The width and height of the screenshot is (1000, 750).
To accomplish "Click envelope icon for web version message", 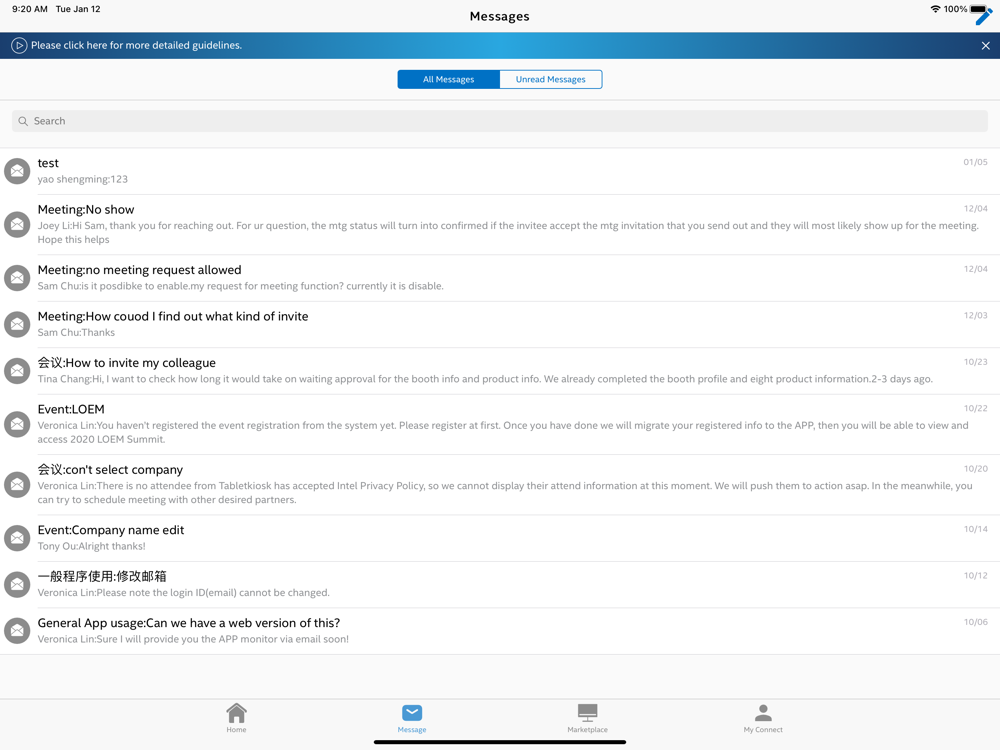I will (x=17, y=631).
